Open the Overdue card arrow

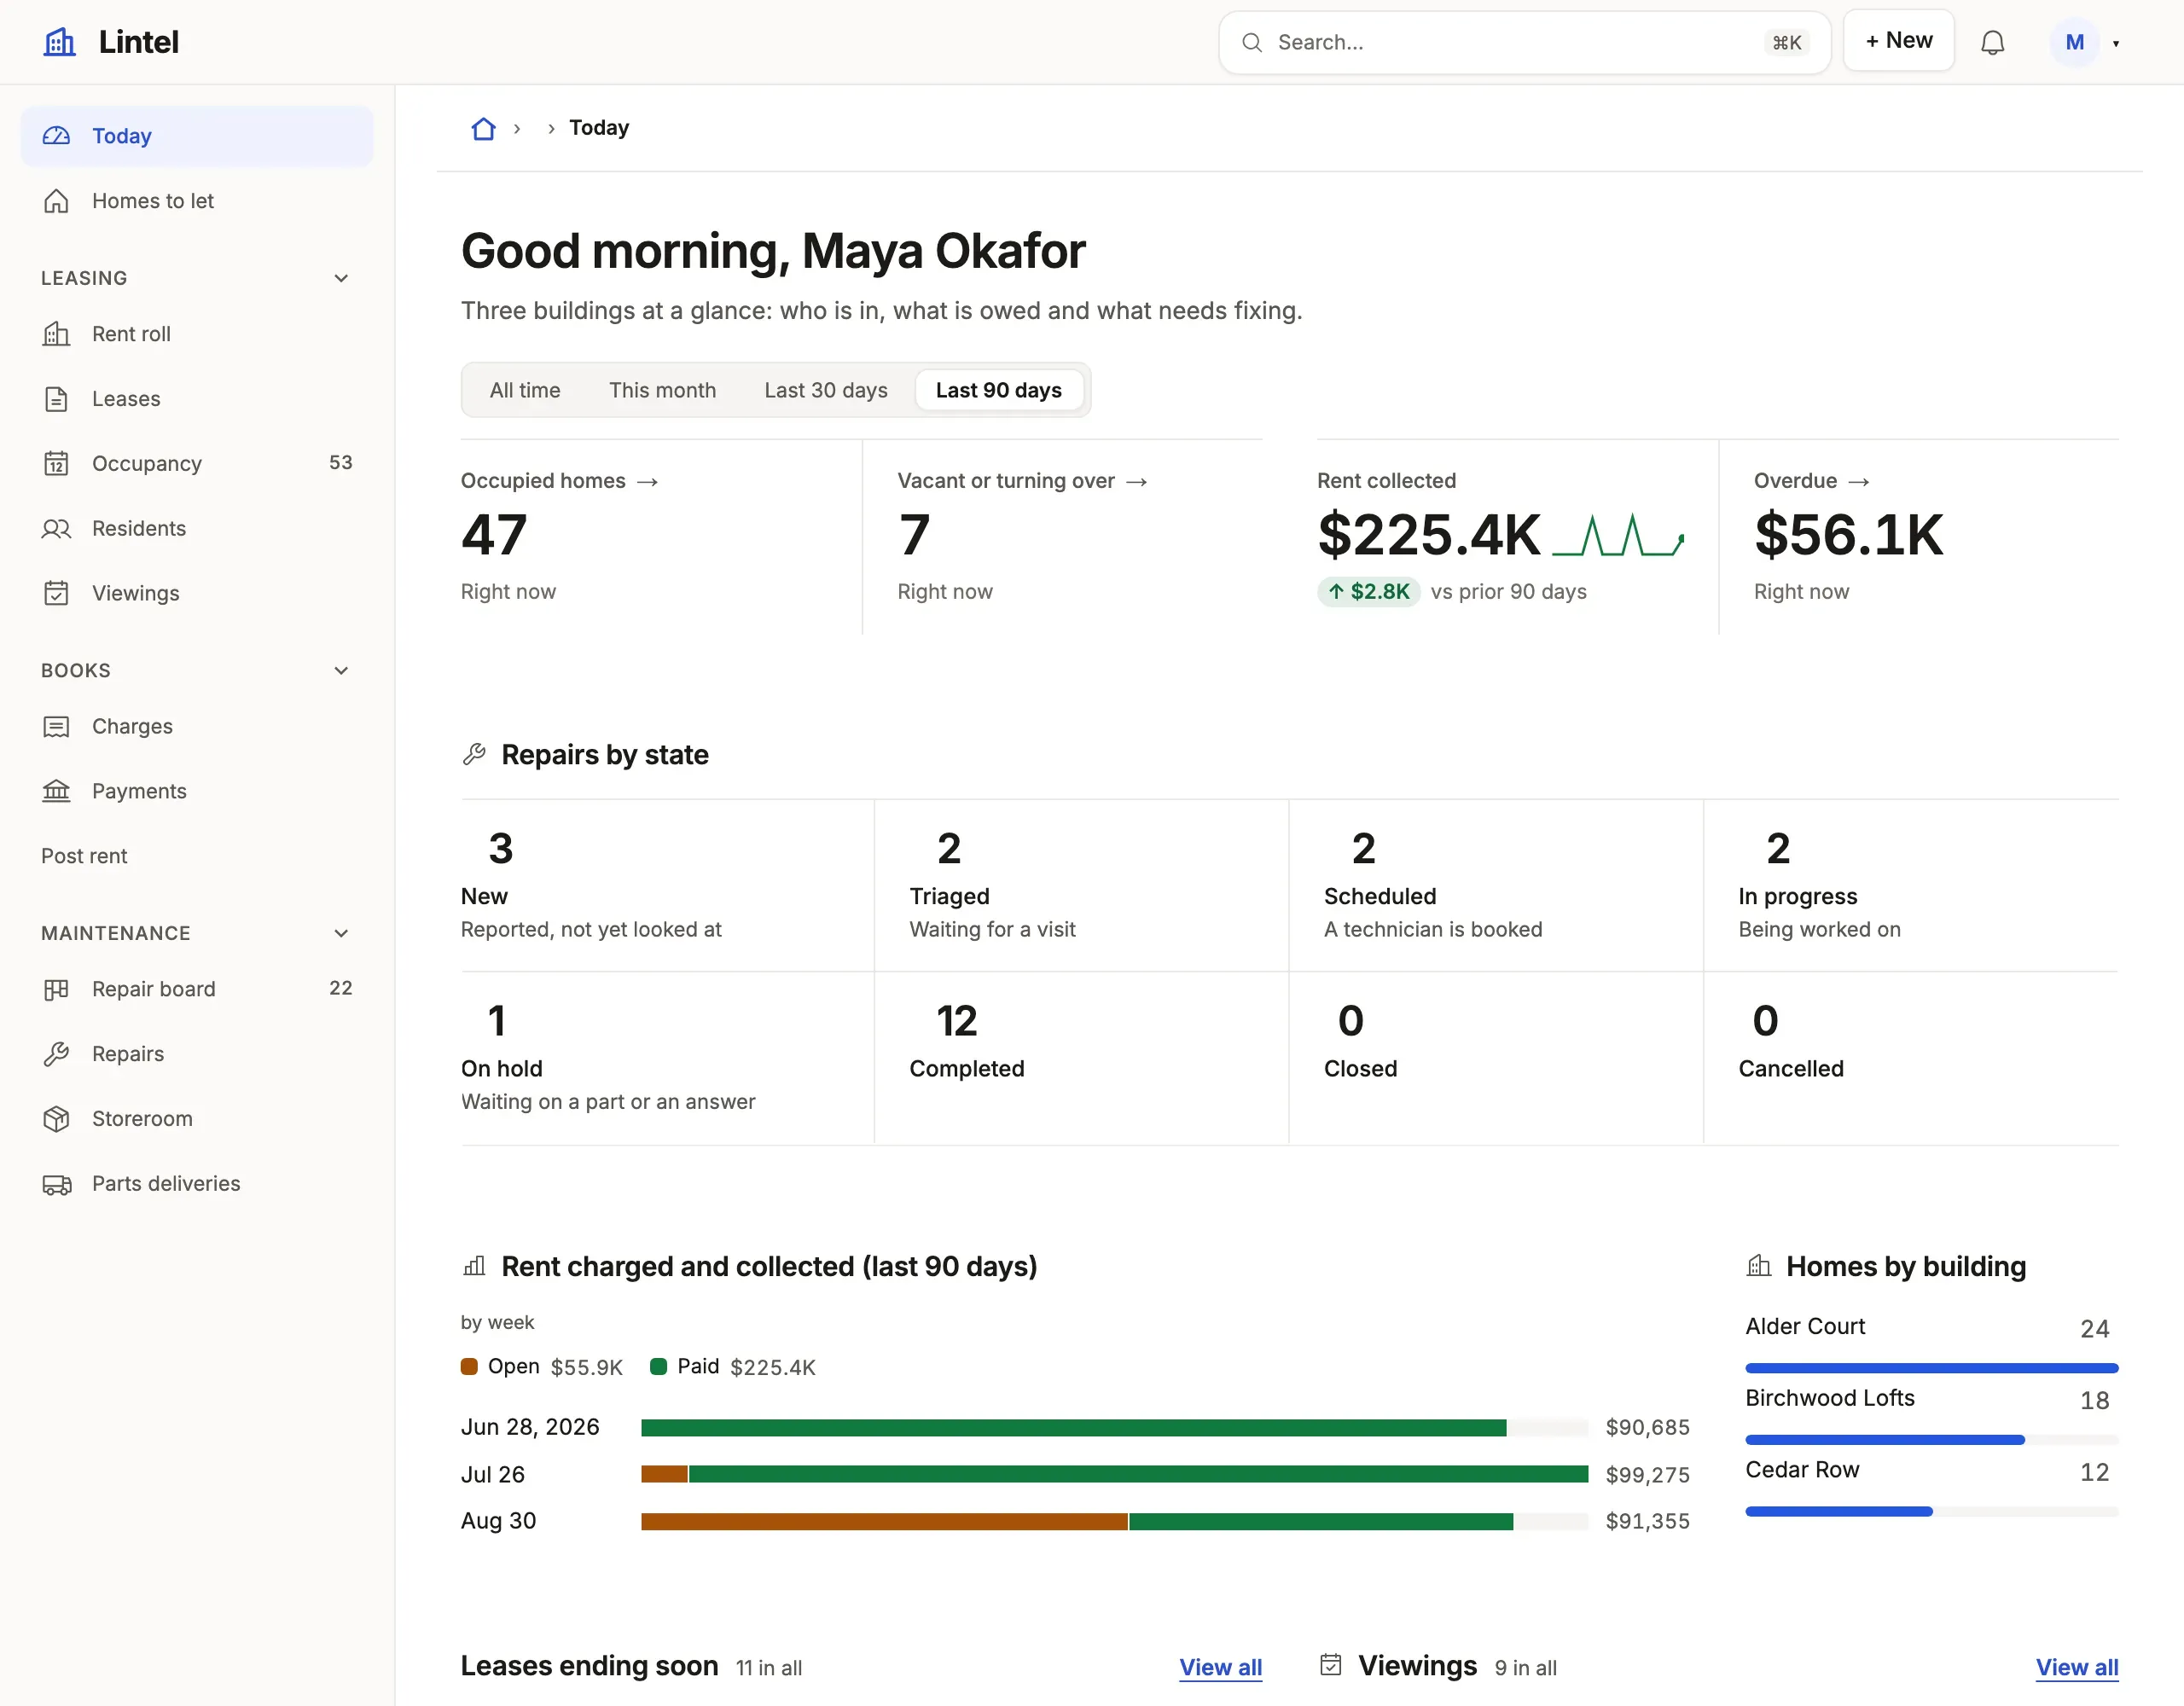click(1859, 482)
